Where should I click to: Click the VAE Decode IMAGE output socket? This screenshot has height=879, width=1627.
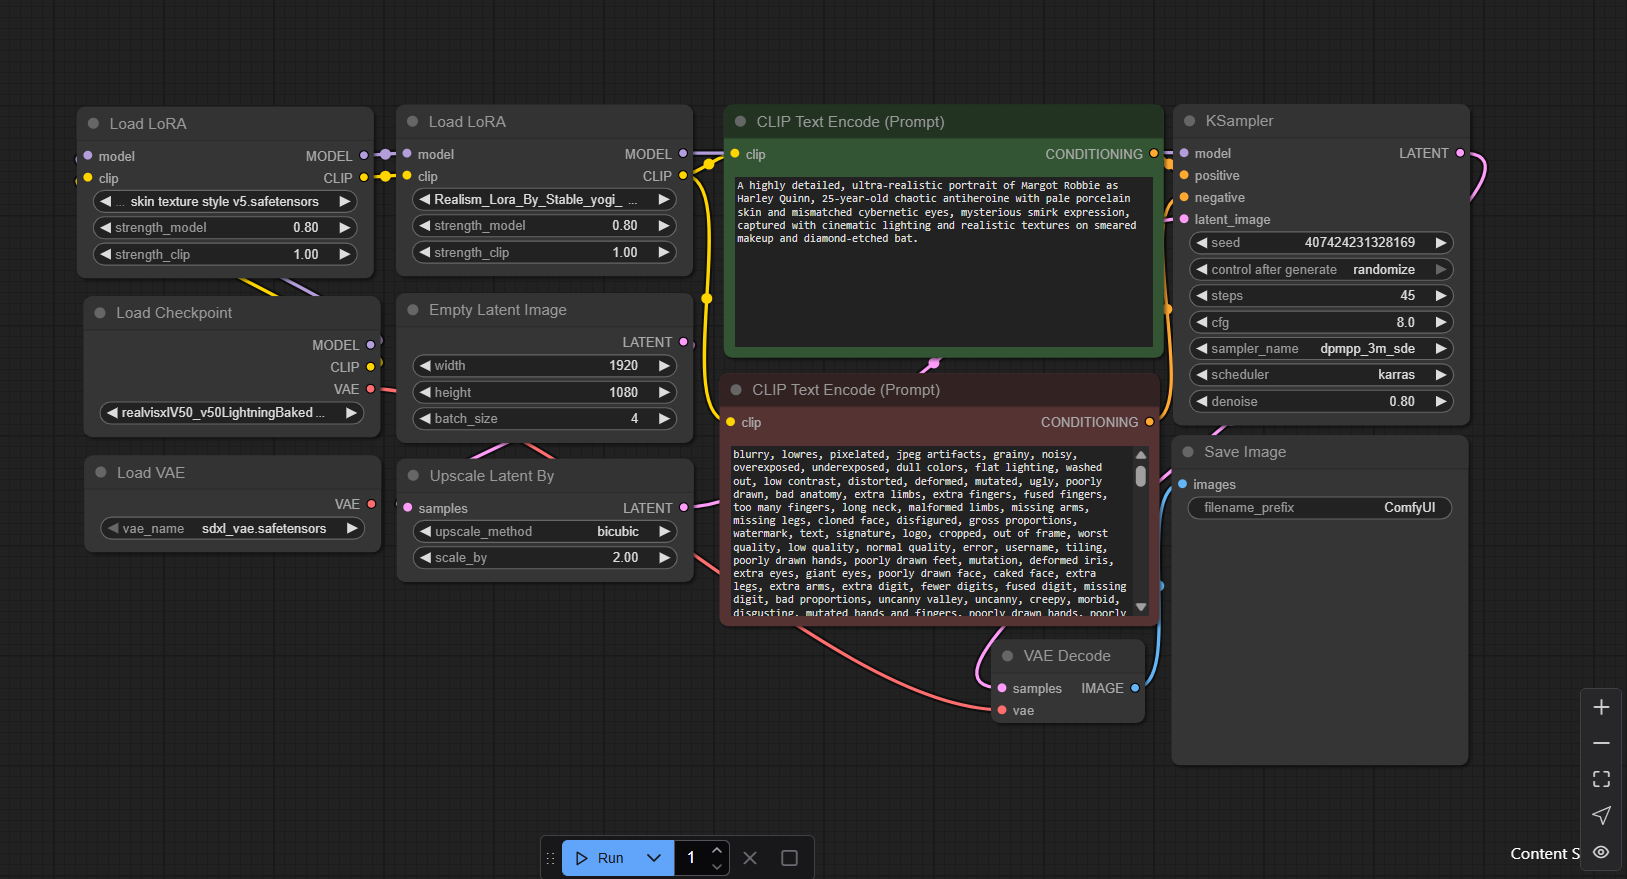(1135, 688)
